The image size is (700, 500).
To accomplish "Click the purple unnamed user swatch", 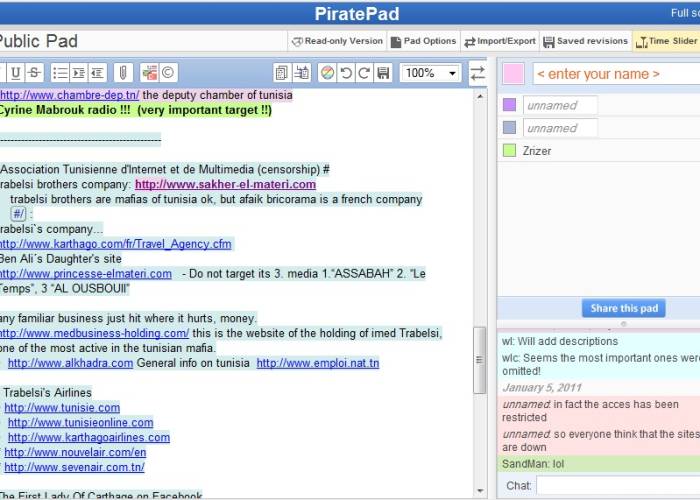I will click(509, 105).
